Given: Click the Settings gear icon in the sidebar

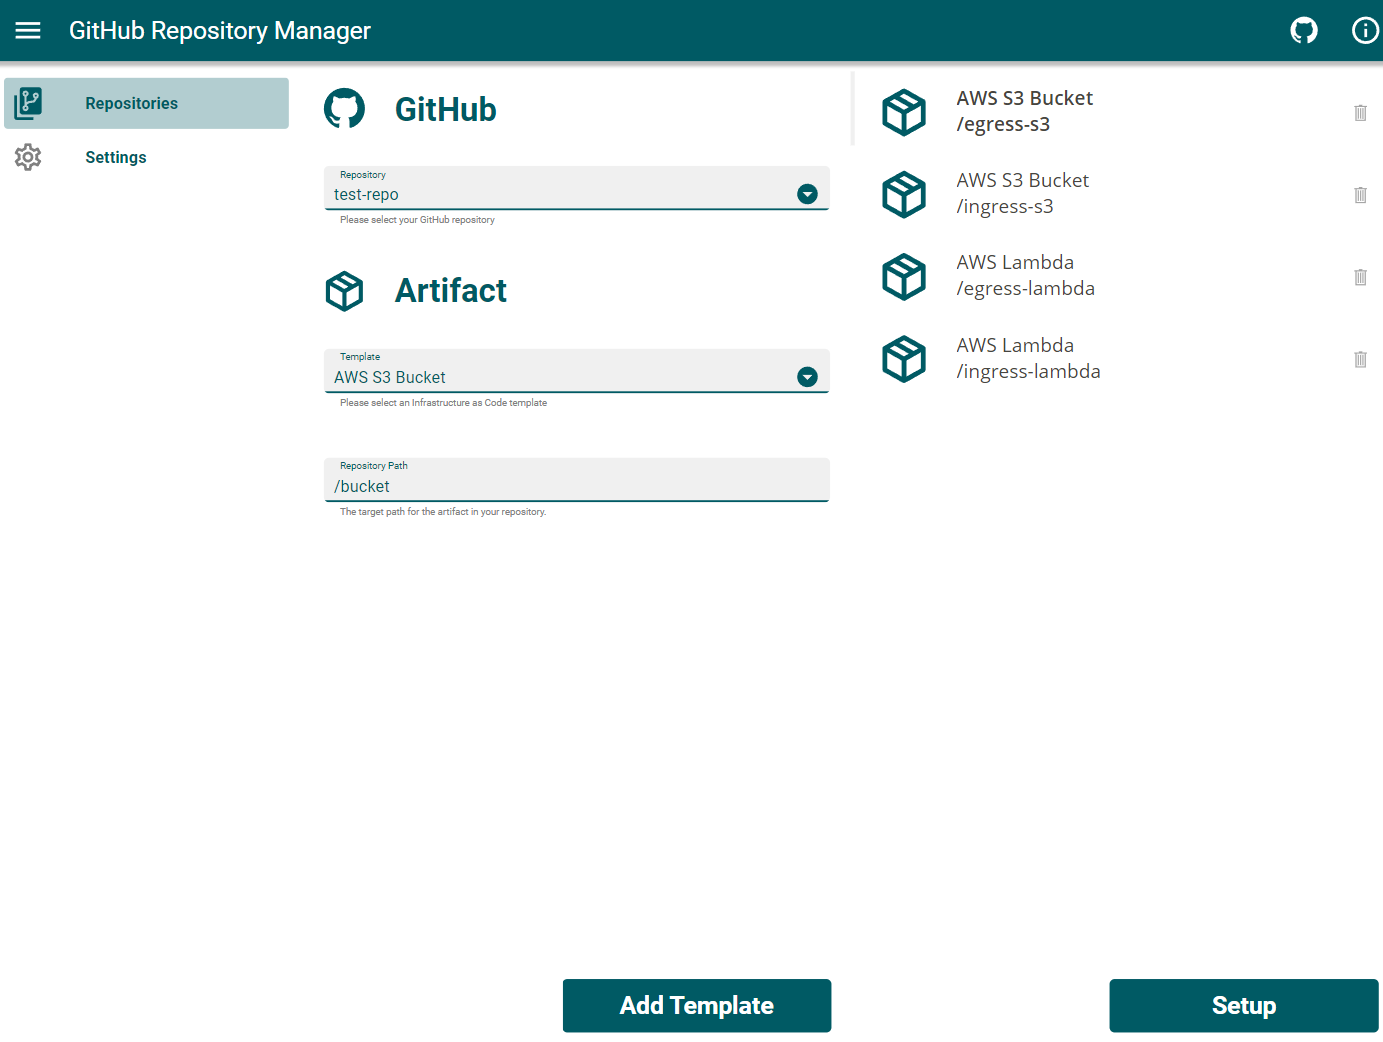Looking at the screenshot, I should (28, 157).
